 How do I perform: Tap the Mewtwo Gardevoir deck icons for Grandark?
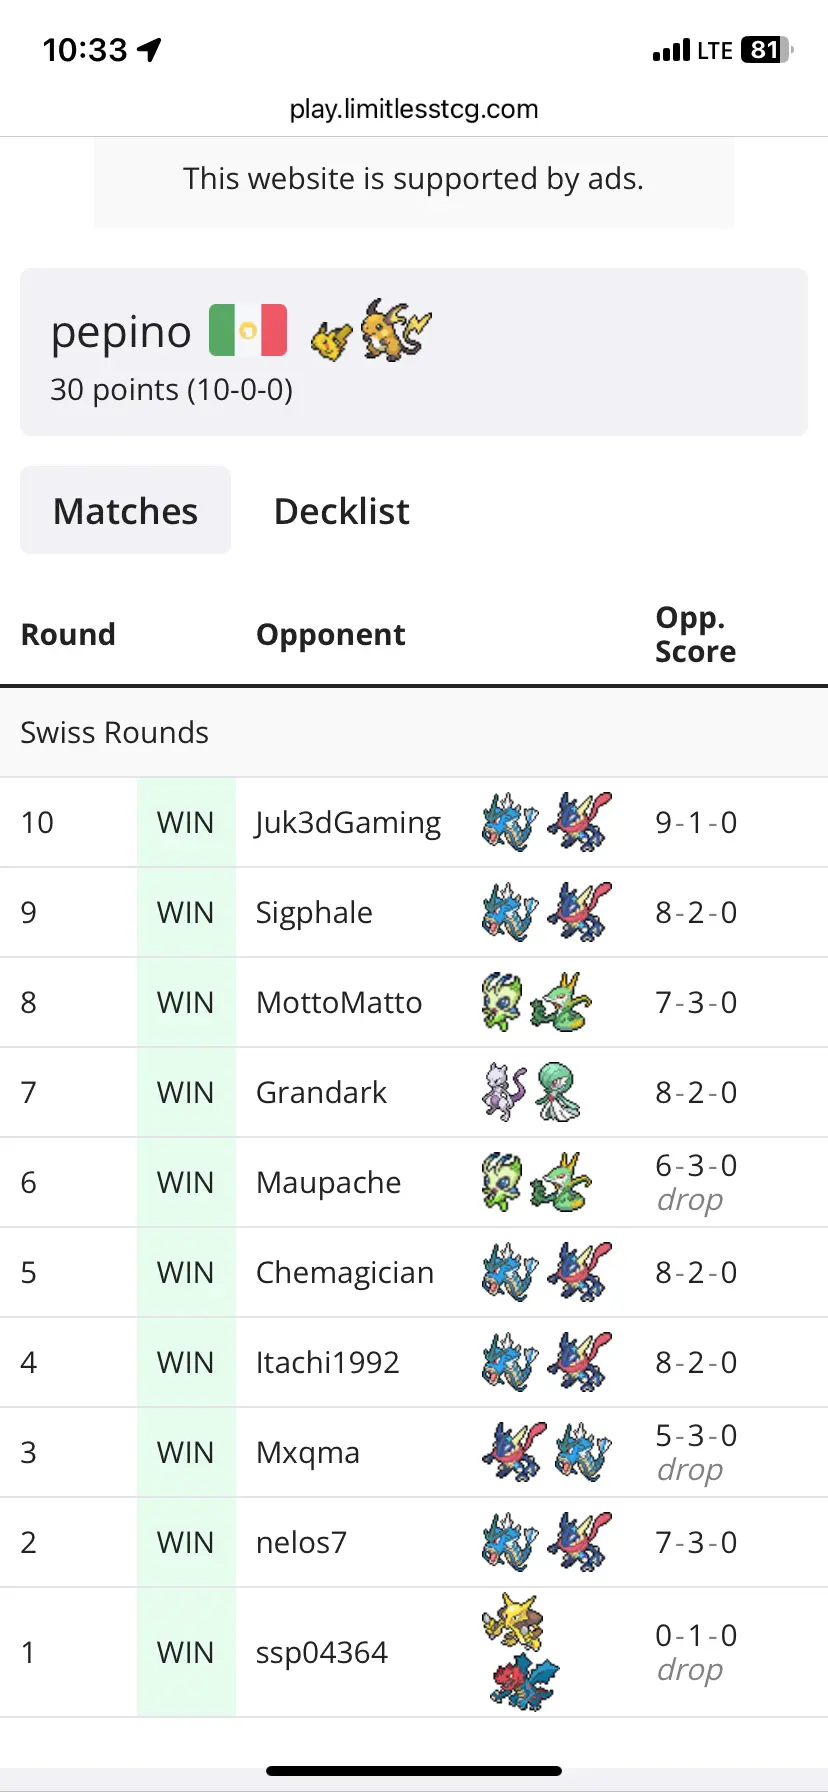(x=532, y=1092)
